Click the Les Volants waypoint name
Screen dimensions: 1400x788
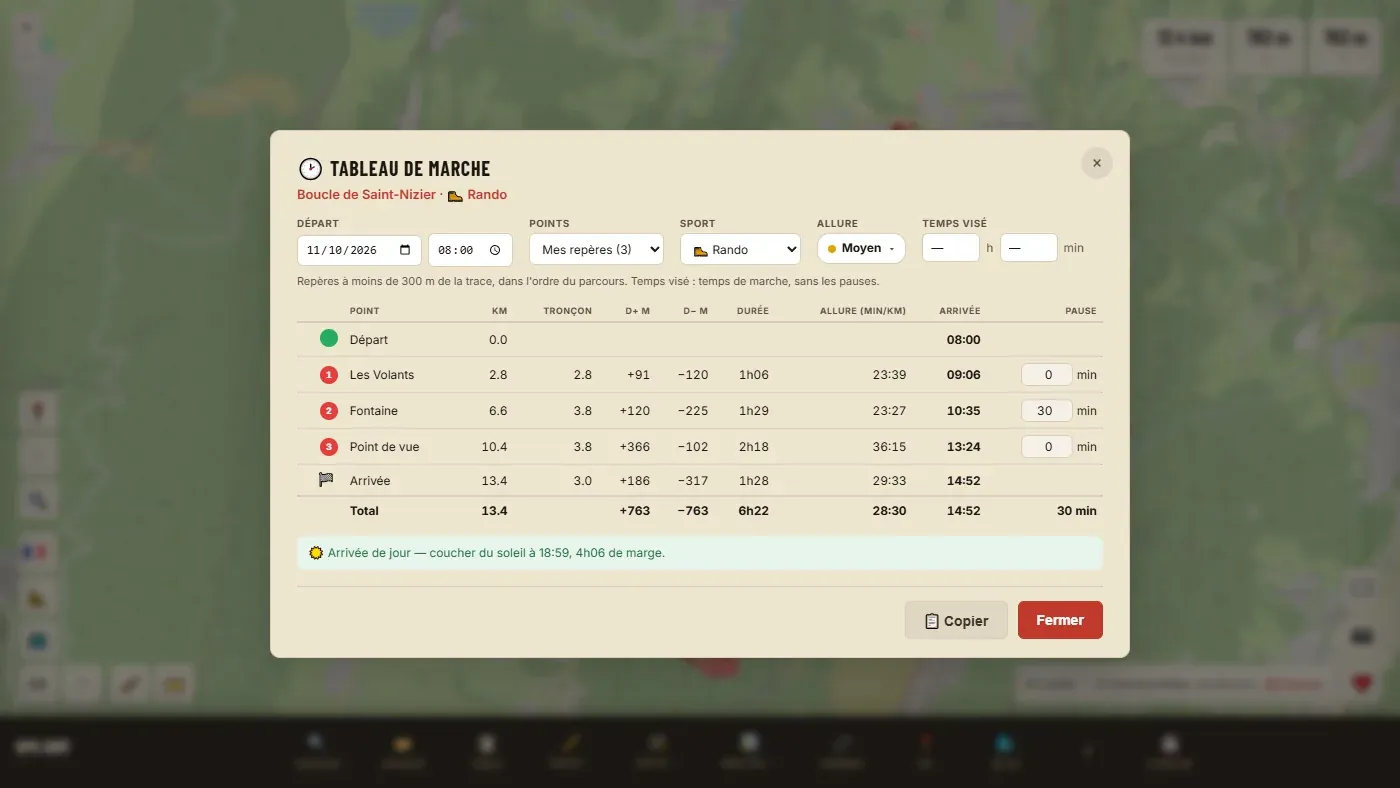click(x=382, y=375)
